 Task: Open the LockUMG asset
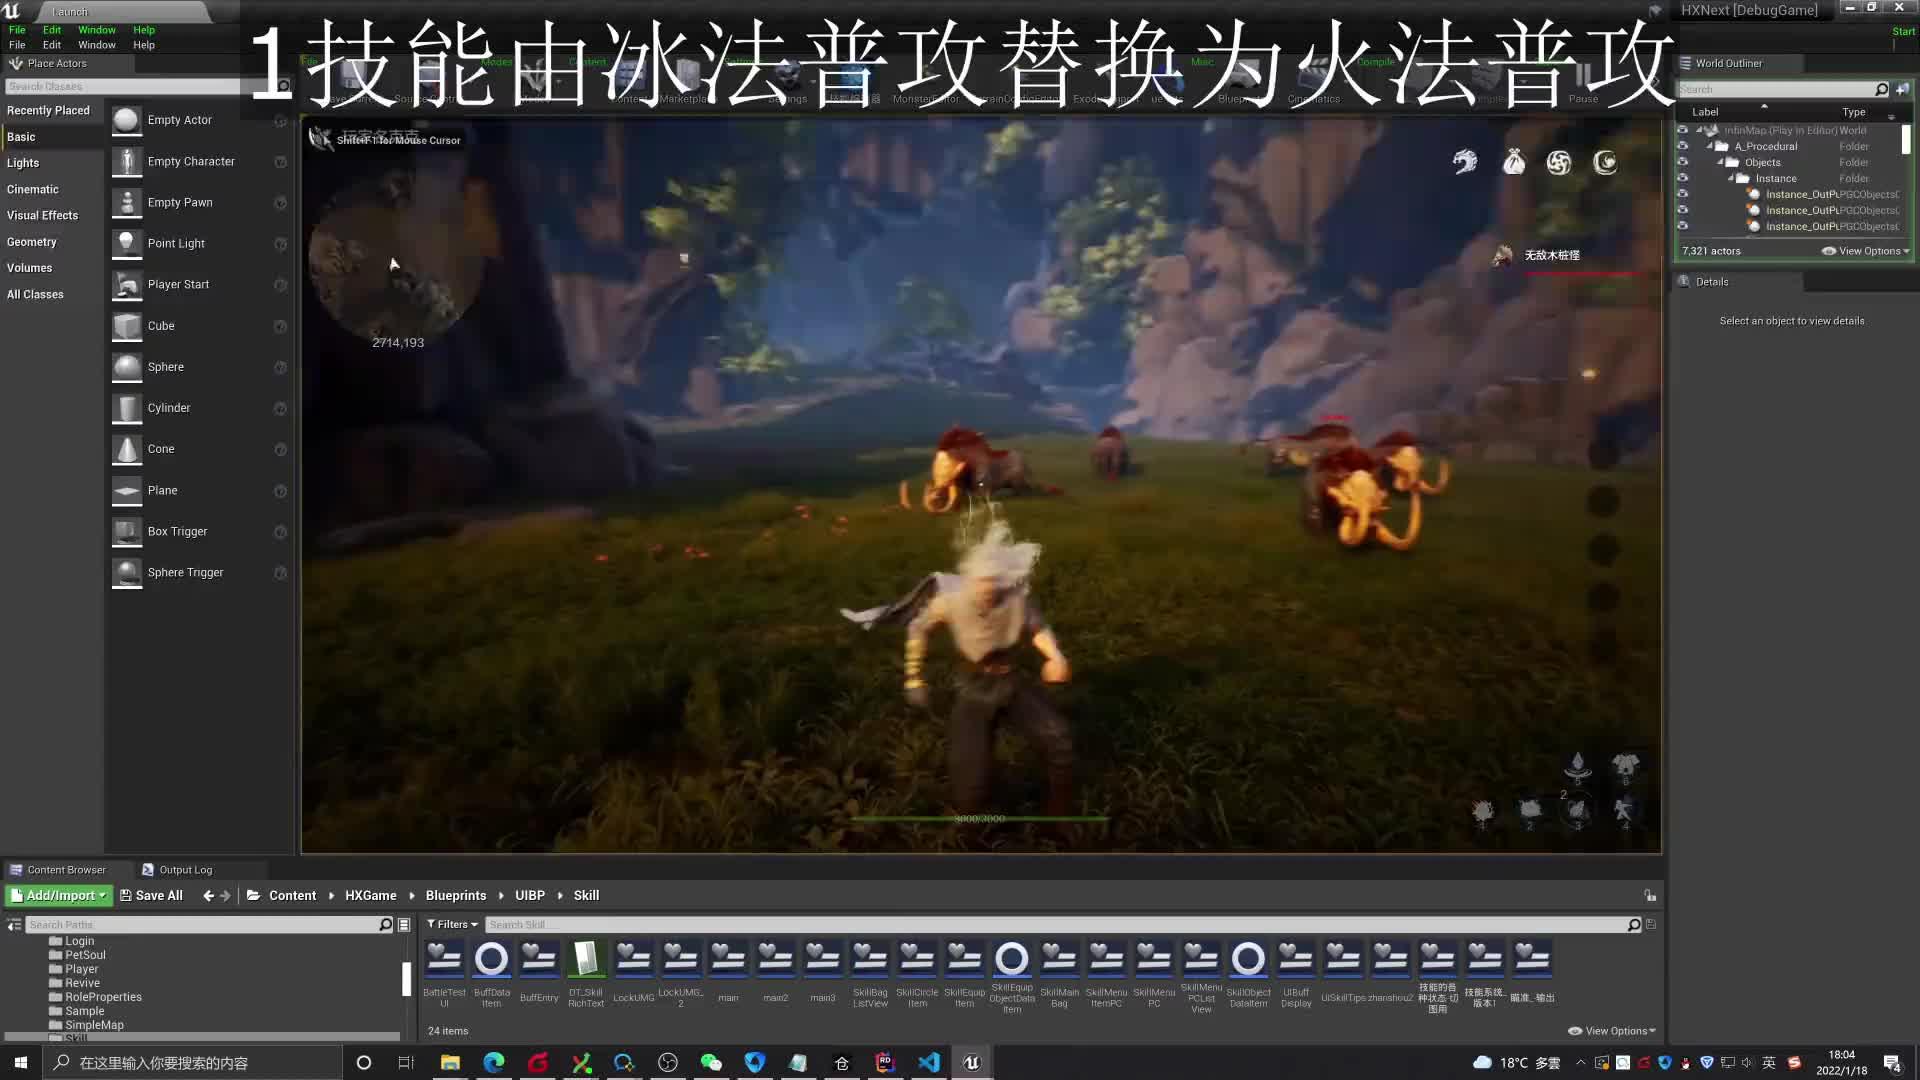point(633,972)
